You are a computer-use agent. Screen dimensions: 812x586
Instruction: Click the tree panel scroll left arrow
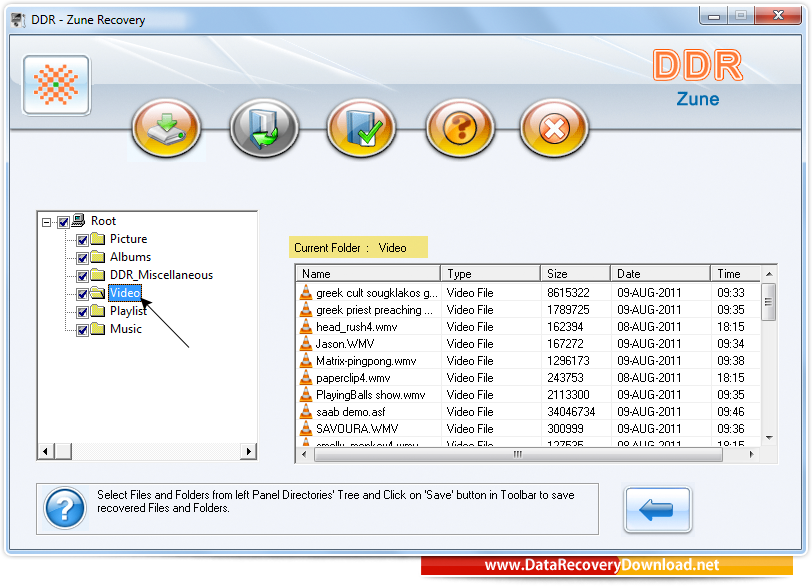click(46, 451)
